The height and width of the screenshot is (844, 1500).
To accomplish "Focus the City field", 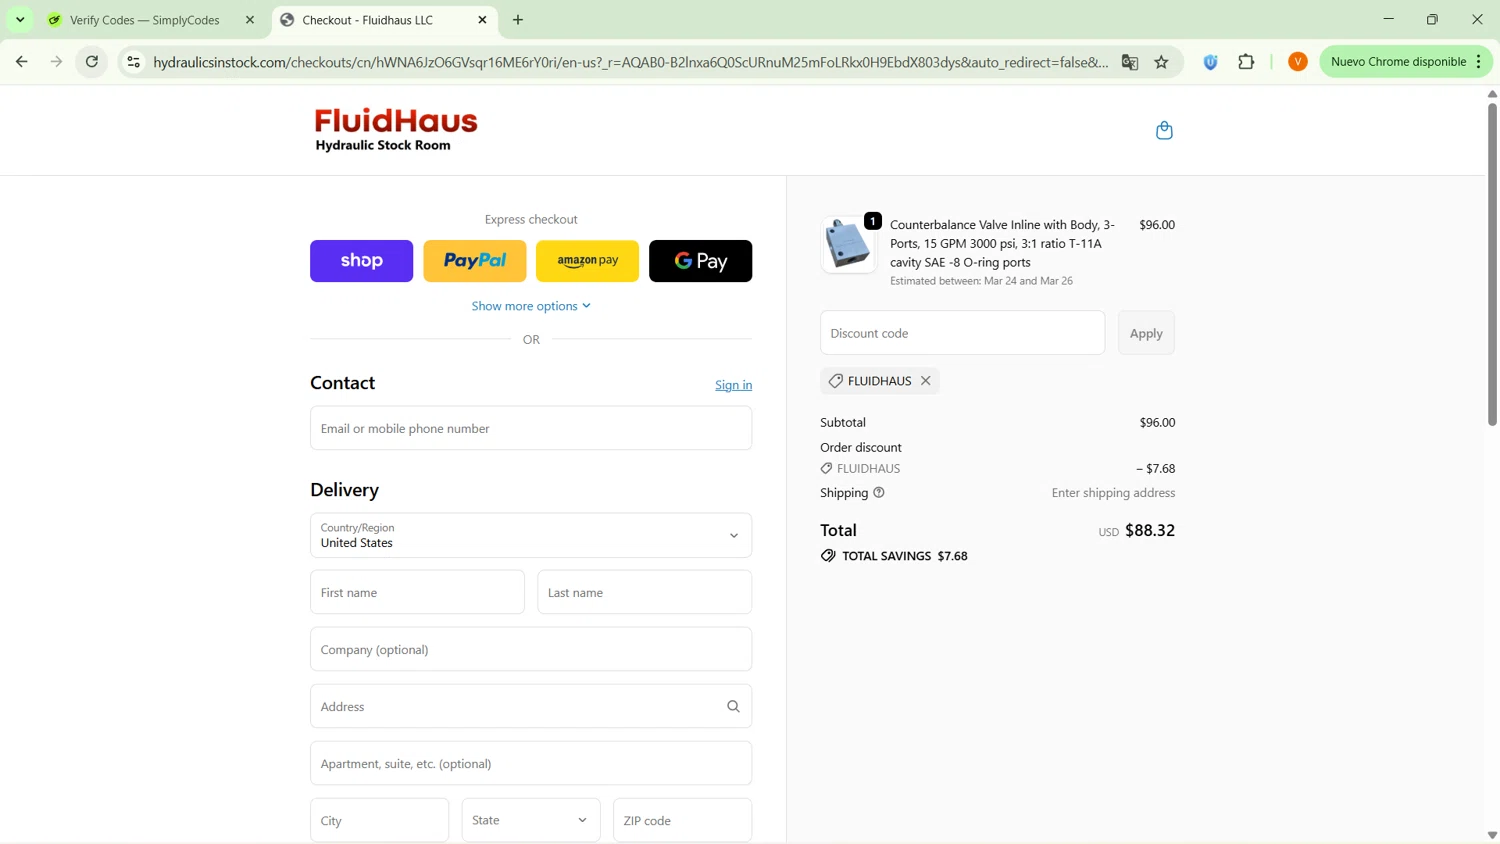I will (x=379, y=820).
